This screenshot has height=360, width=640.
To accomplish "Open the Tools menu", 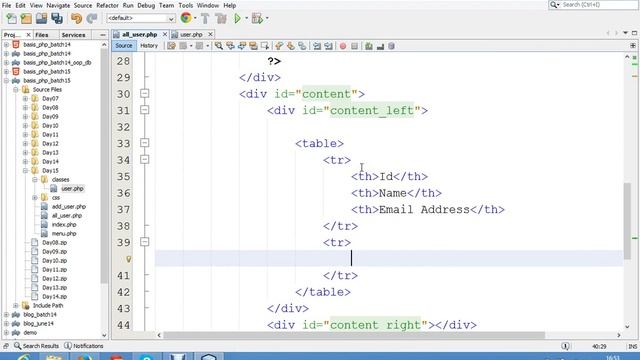I will click(186, 5).
